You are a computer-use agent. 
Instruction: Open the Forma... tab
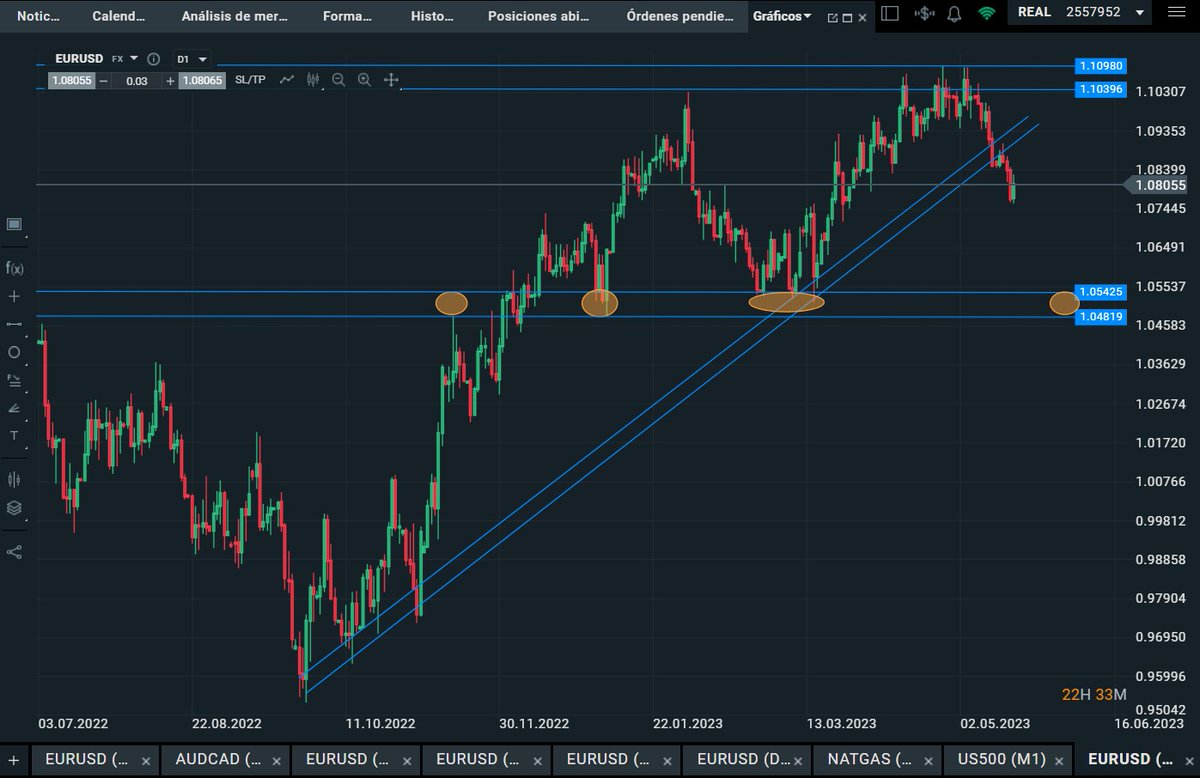[x=349, y=16]
